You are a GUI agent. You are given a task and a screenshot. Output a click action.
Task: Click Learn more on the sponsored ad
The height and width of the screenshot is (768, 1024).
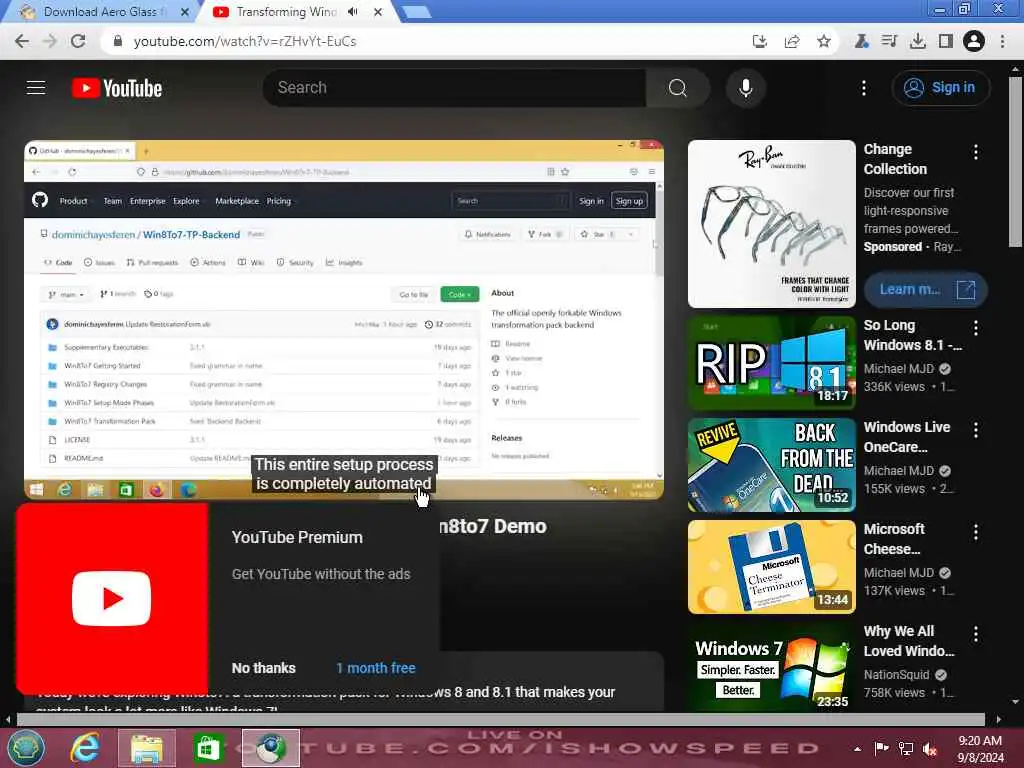pos(925,289)
